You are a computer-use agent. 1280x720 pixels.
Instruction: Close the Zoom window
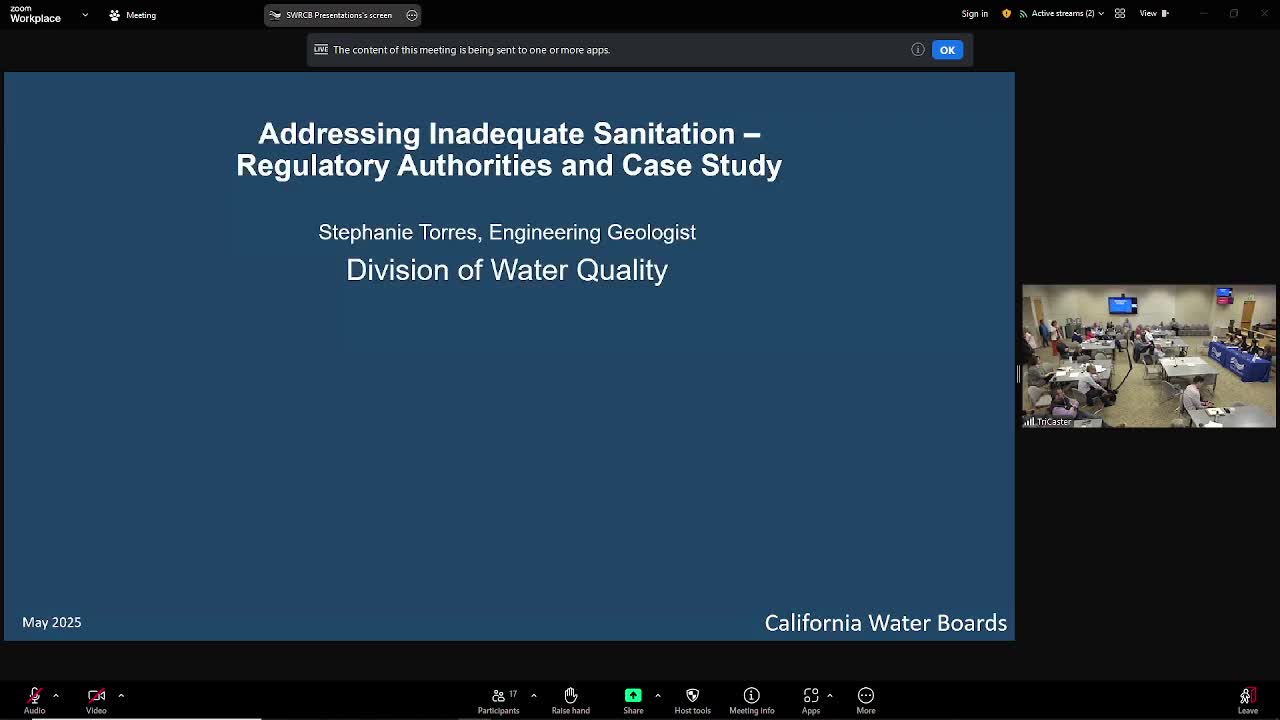pyautogui.click(x=1263, y=14)
